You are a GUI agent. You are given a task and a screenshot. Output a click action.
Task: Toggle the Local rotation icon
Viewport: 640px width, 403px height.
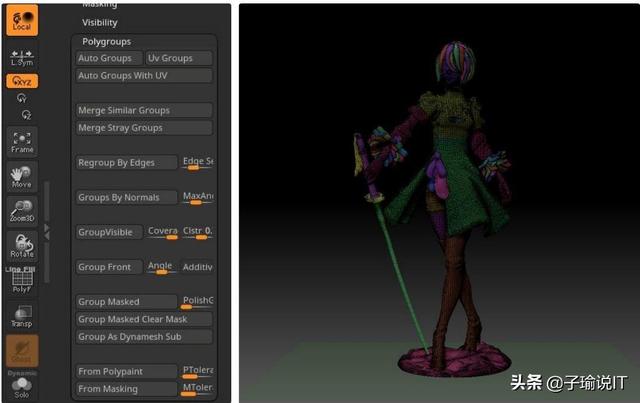22,20
